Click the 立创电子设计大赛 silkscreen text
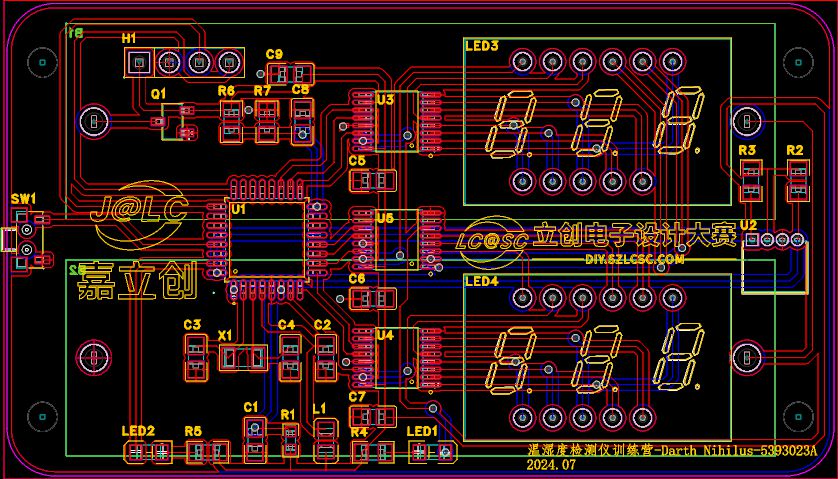The width and height of the screenshot is (838, 479). coord(635,236)
